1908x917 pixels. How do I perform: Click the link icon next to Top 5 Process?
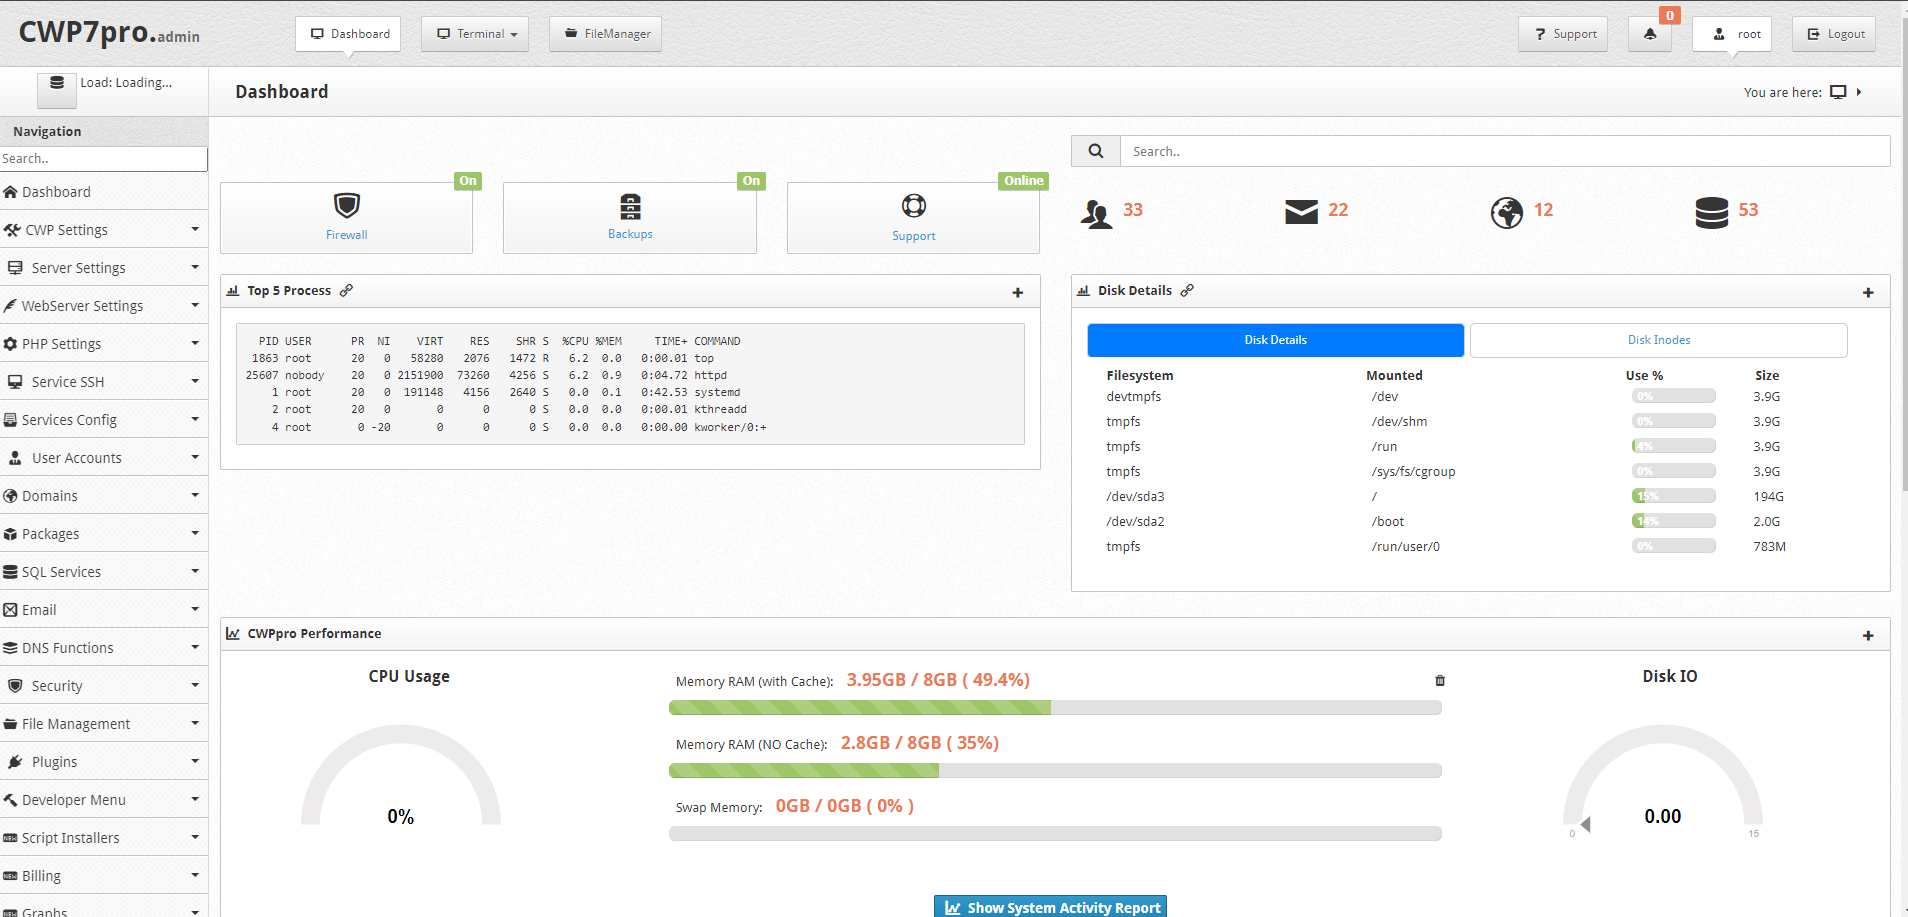(x=346, y=290)
